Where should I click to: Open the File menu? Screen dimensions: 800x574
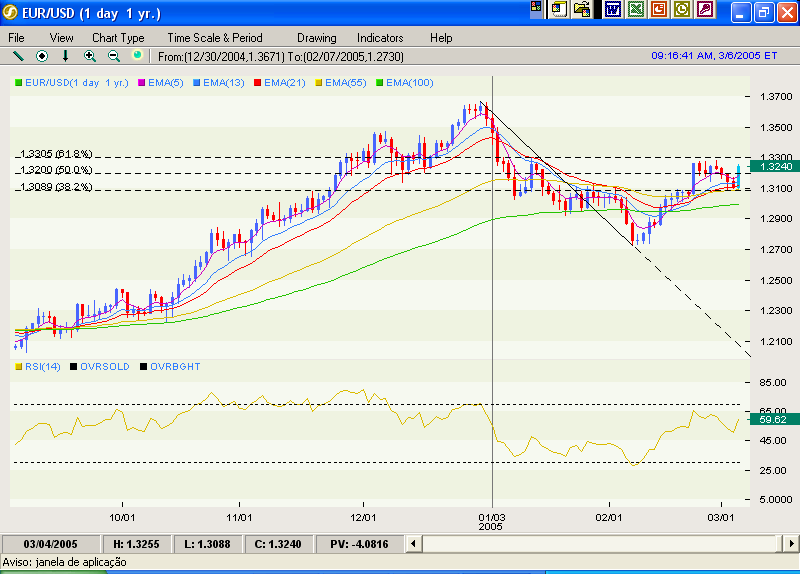pyautogui.click(x=16, y=38)
